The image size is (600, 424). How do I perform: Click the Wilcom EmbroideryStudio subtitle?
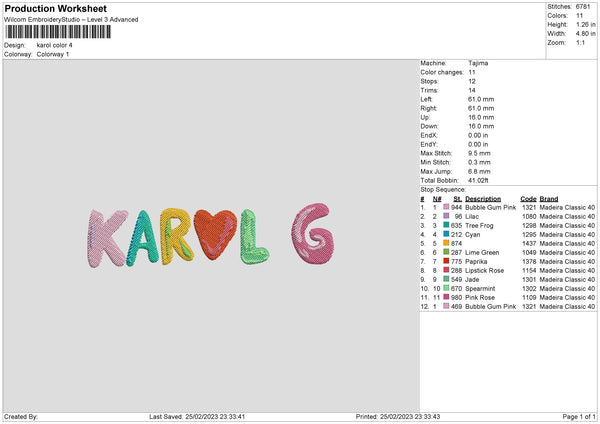point(71,20)
